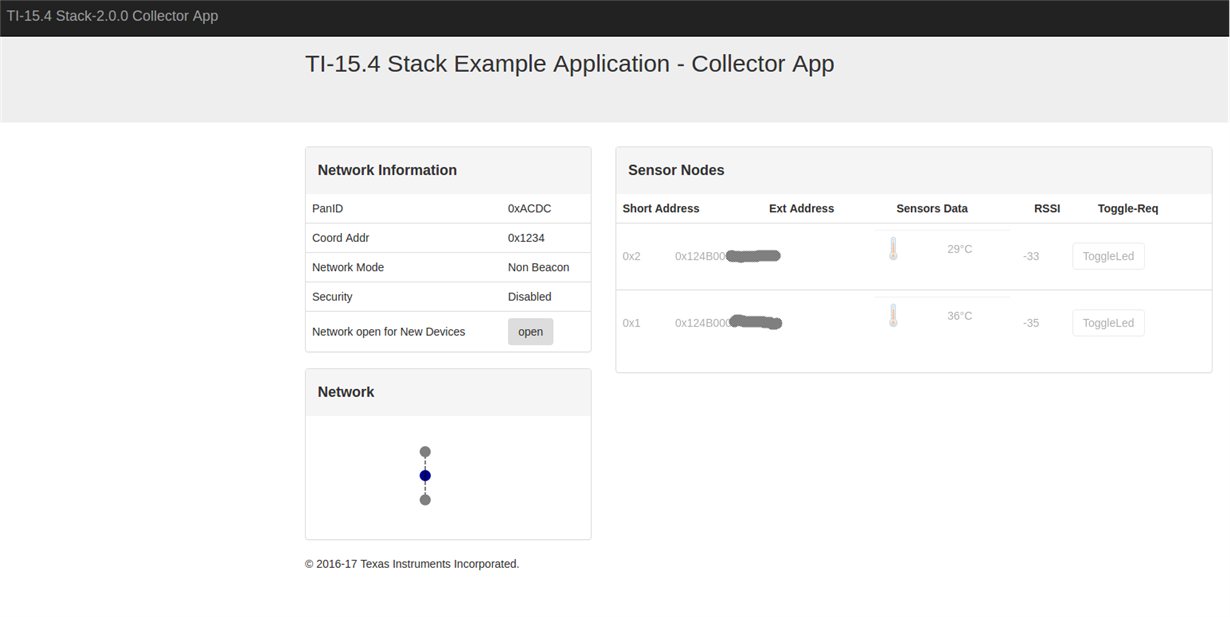
Task: Click the Coord Addr value 0x1234
Action: 526,238
